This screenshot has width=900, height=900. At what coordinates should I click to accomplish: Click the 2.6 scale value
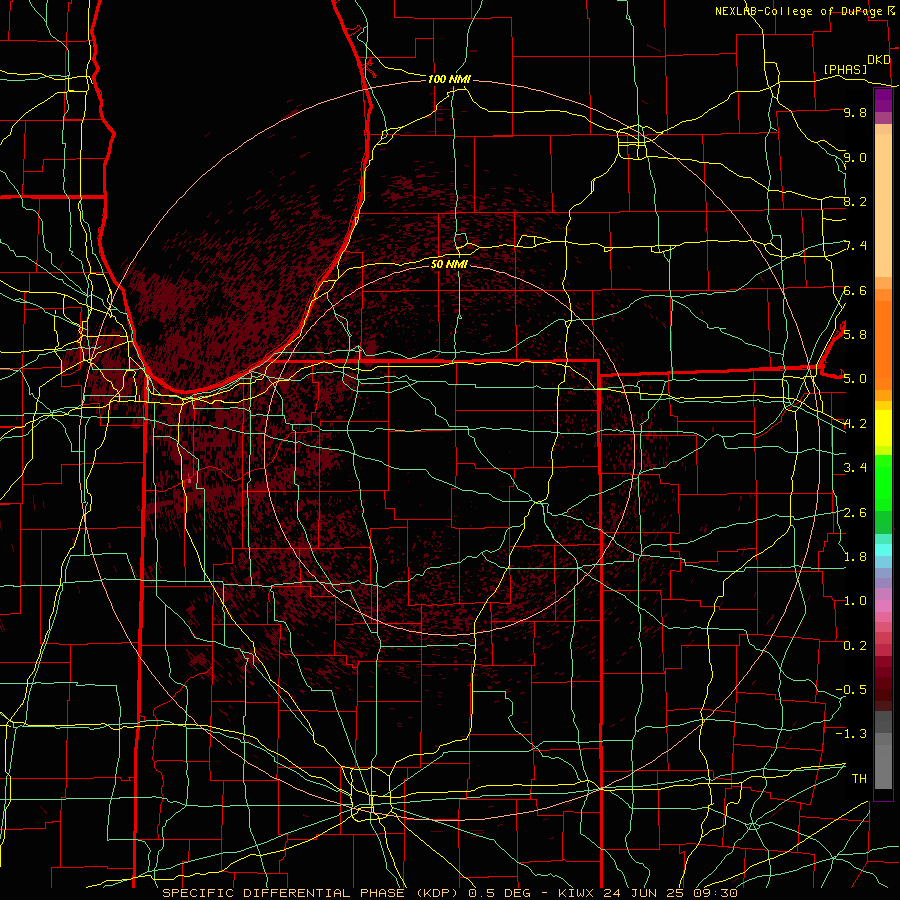click(855, 513)
